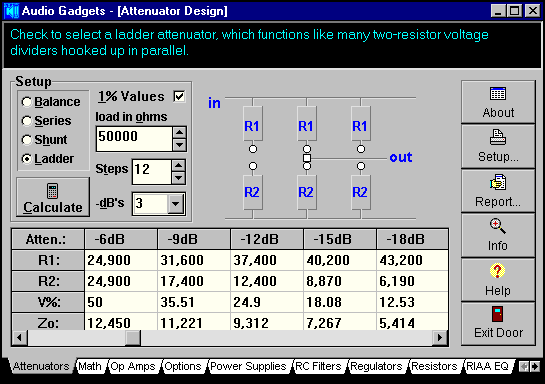This screenshot has height=384, width=545.
Task: Open printer Setup button
Action: point(498,146)
